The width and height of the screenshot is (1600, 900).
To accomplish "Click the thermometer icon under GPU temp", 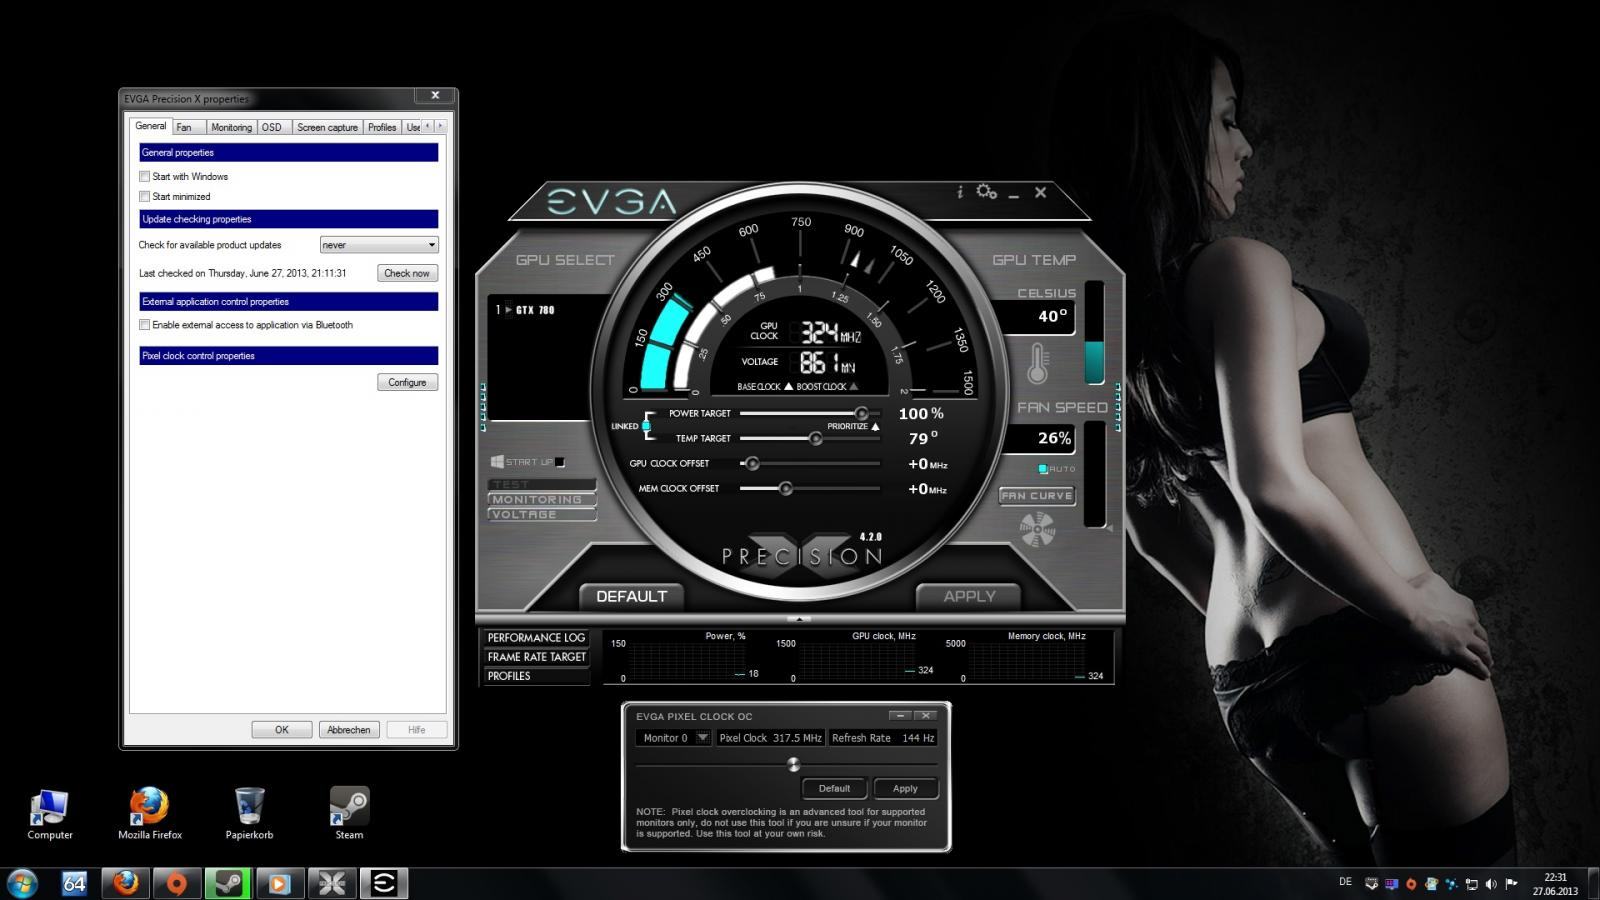I will pyautogui.click(x=1038, y=364).
